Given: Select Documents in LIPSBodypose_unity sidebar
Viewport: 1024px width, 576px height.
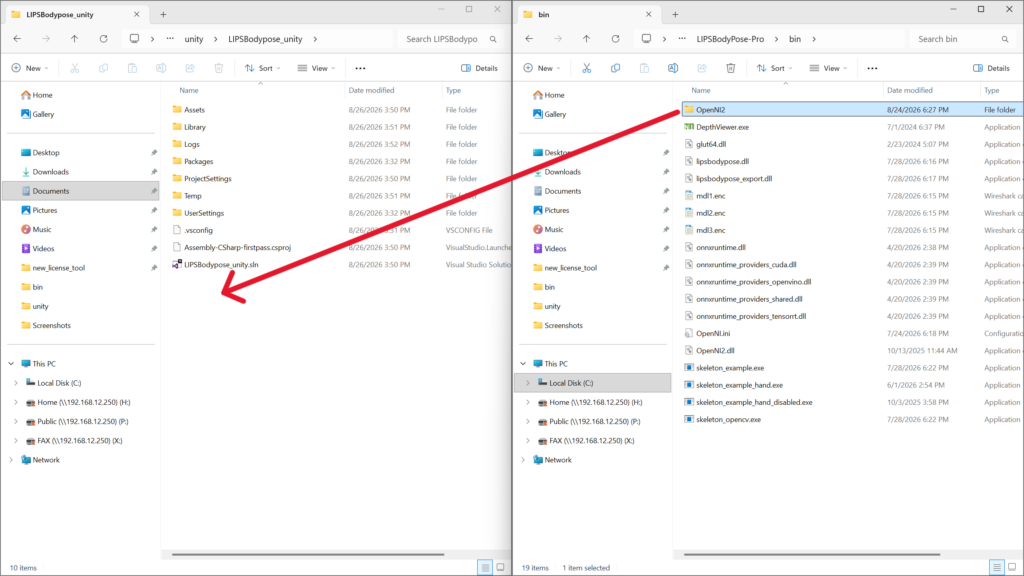Looking at the screenshot, I should [82, 191].
